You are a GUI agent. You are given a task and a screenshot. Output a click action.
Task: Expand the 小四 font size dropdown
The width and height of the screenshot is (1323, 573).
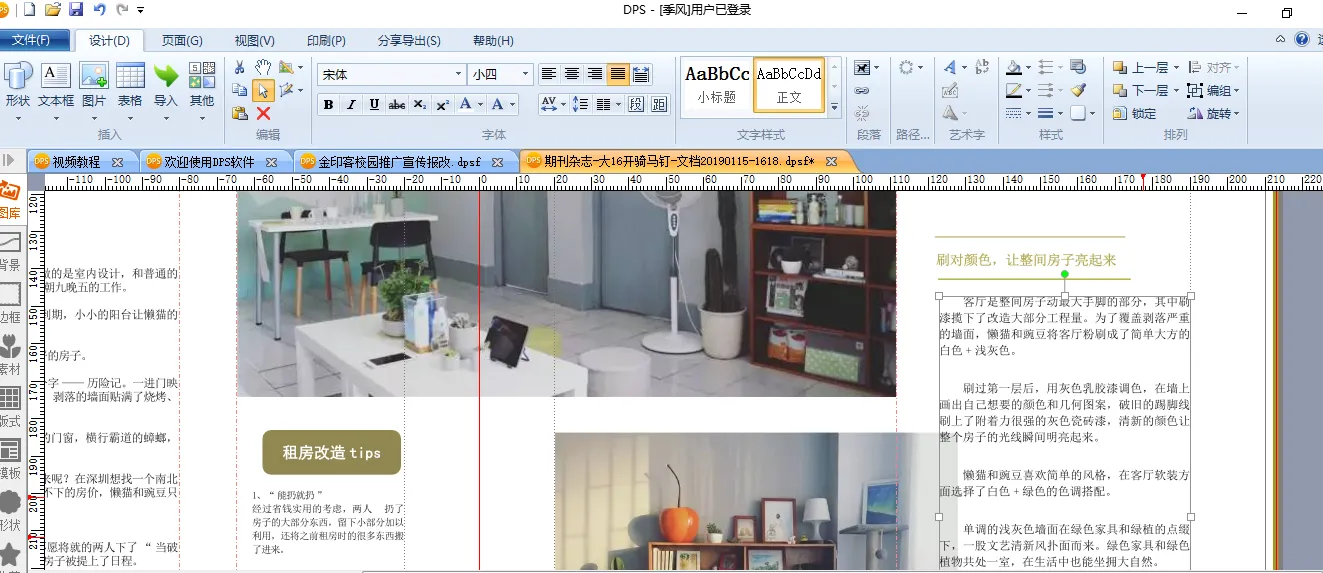click(x=526, y=74)
